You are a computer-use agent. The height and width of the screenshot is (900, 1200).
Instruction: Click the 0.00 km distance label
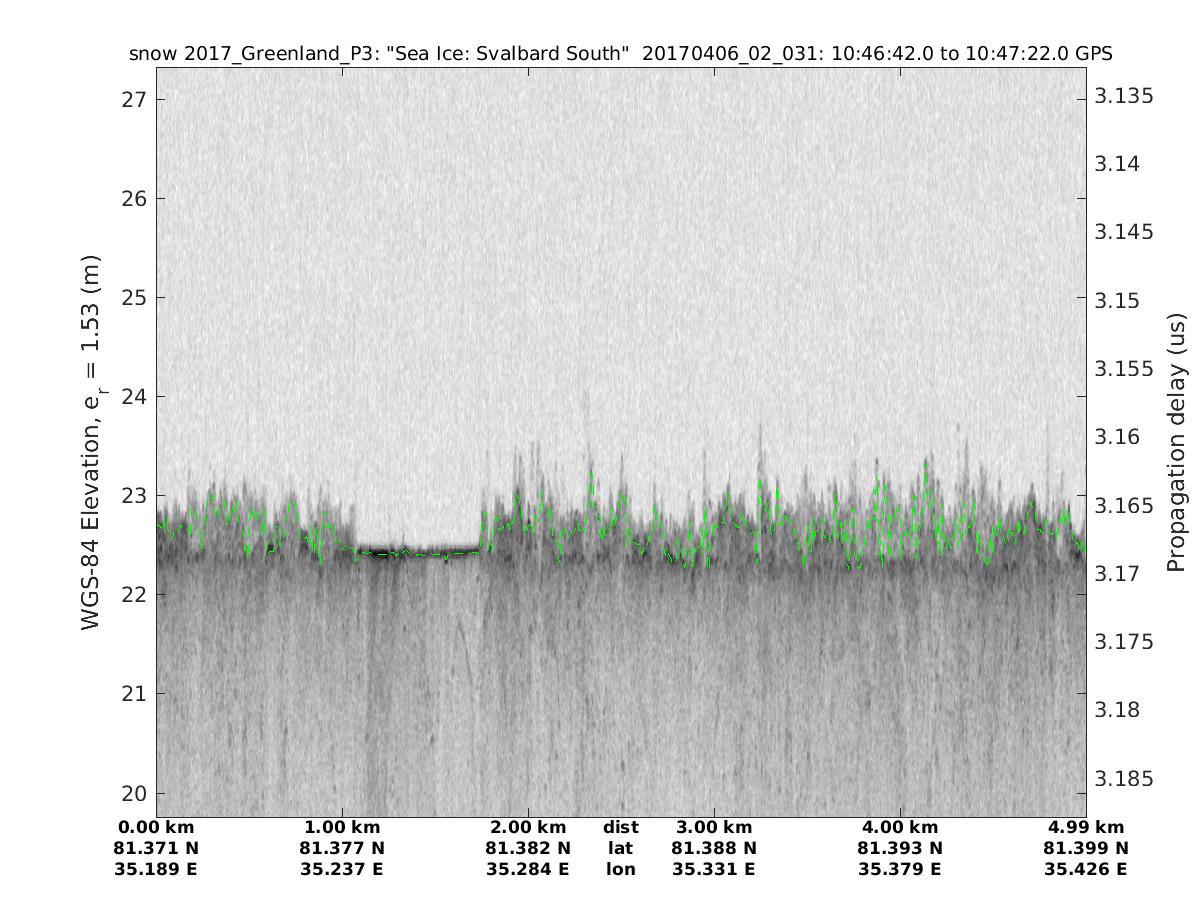[x=156, y=827]
